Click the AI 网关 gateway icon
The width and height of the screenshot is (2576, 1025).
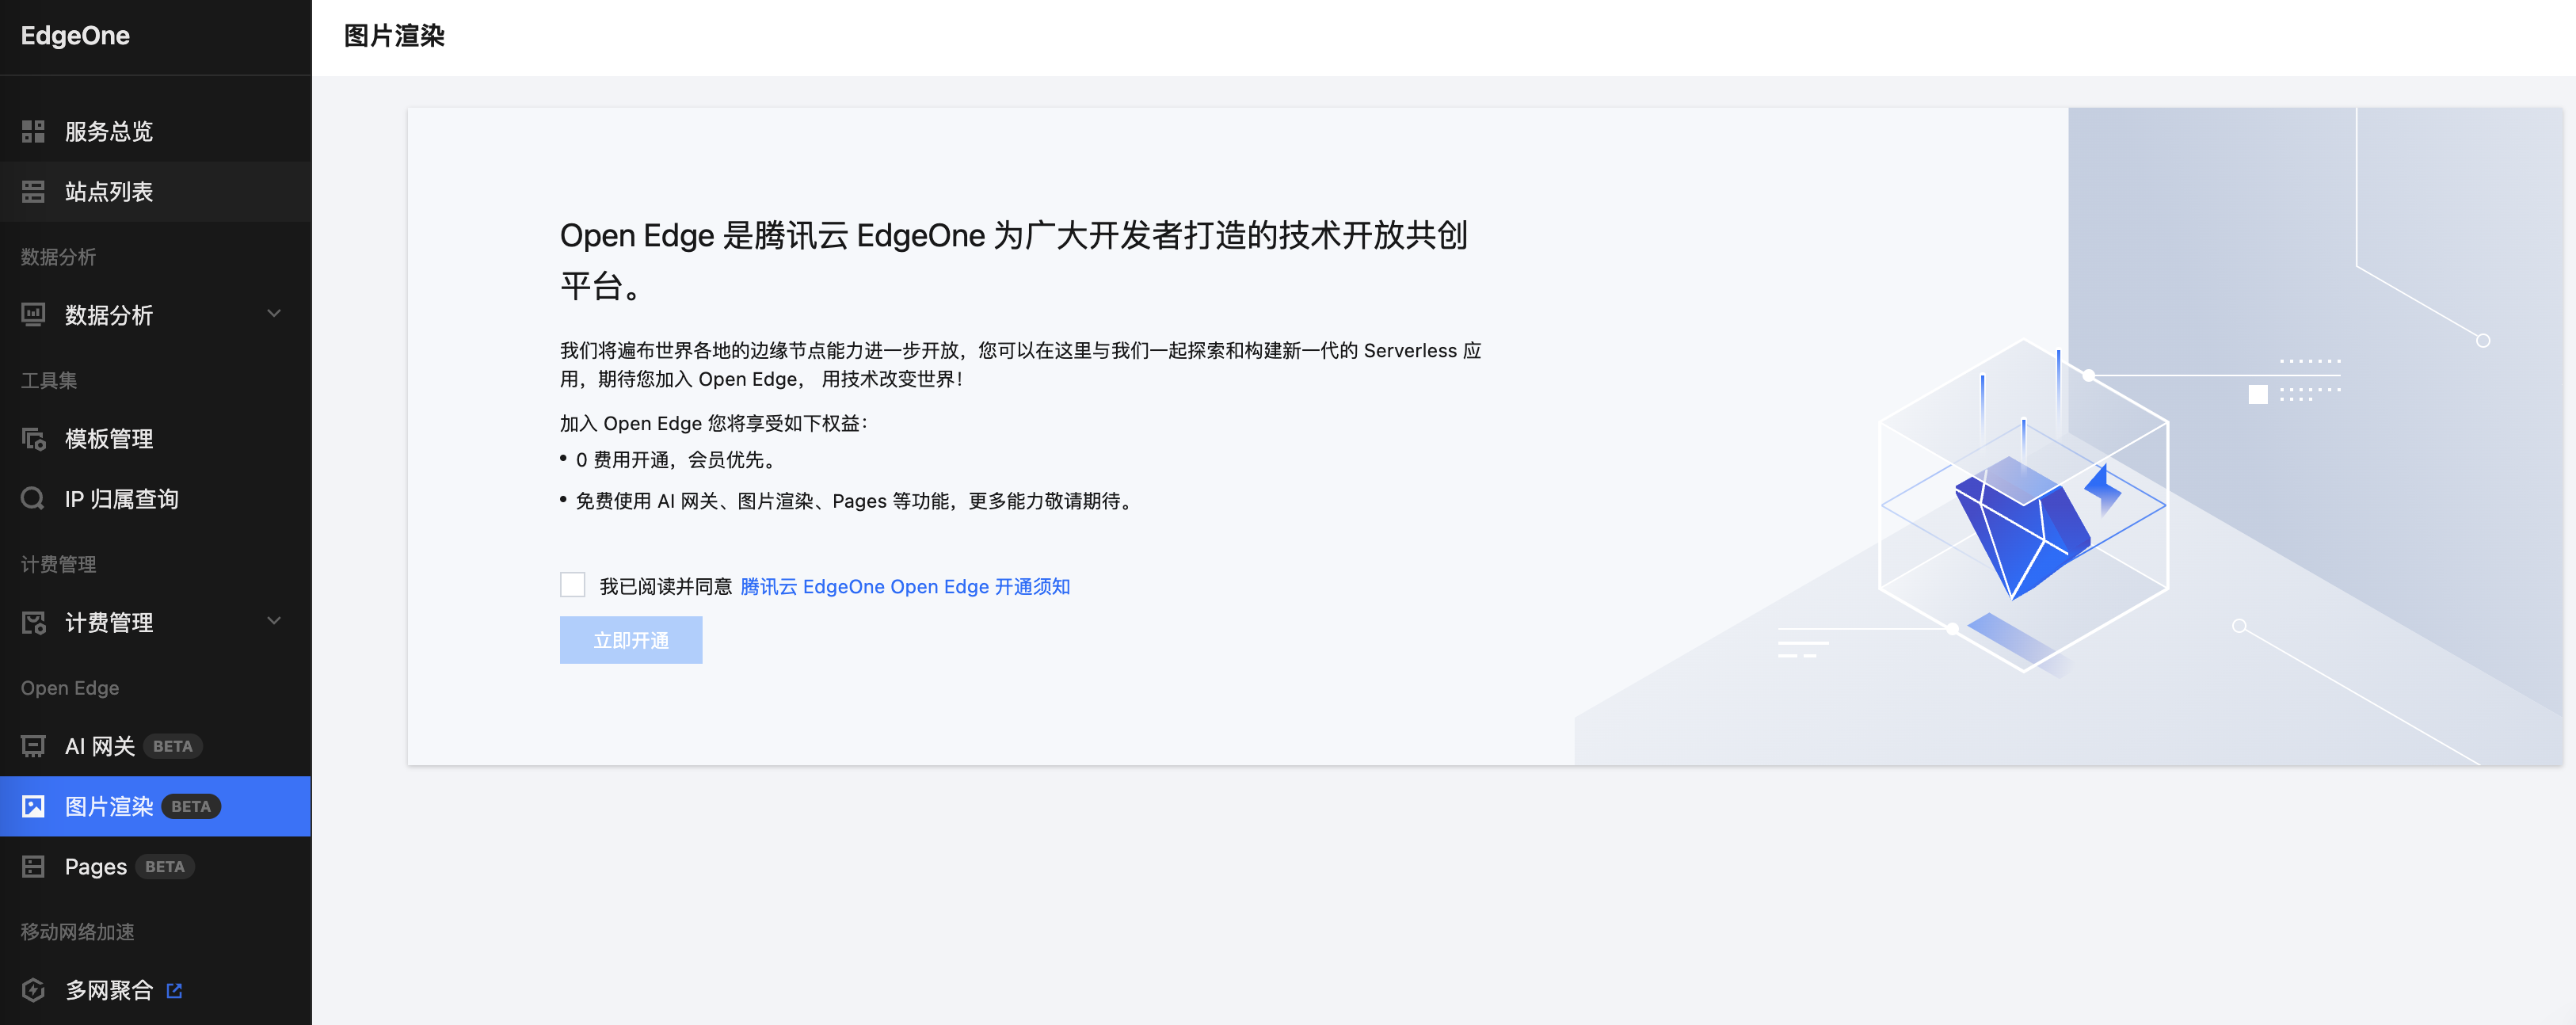pyautogui.click(x=33, y=746)
